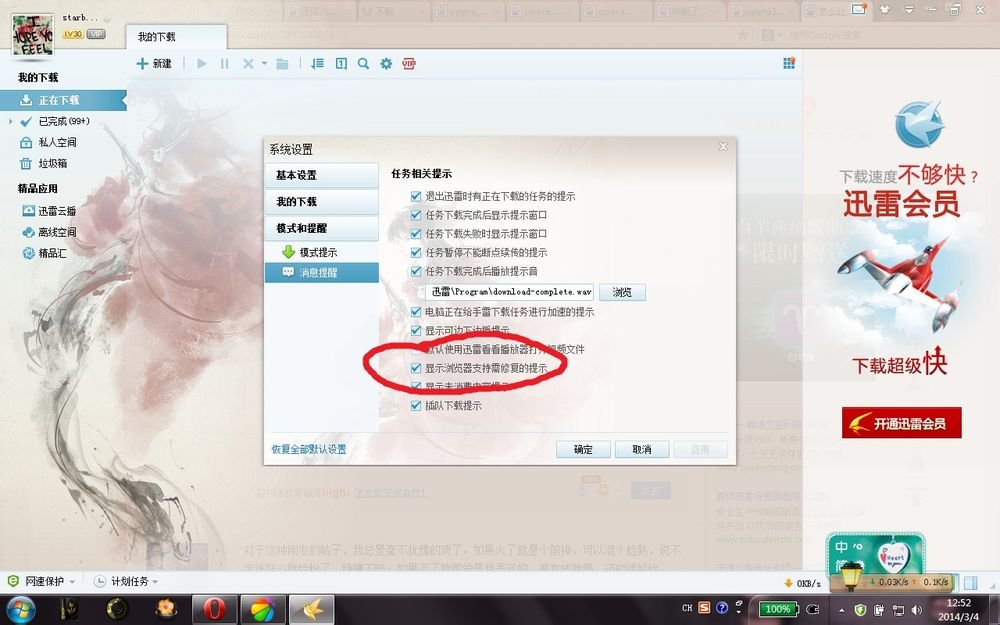
Task: Toggle 显示浏览器支持需修复的提示 checkbox
Action: [x=416, y=368]
